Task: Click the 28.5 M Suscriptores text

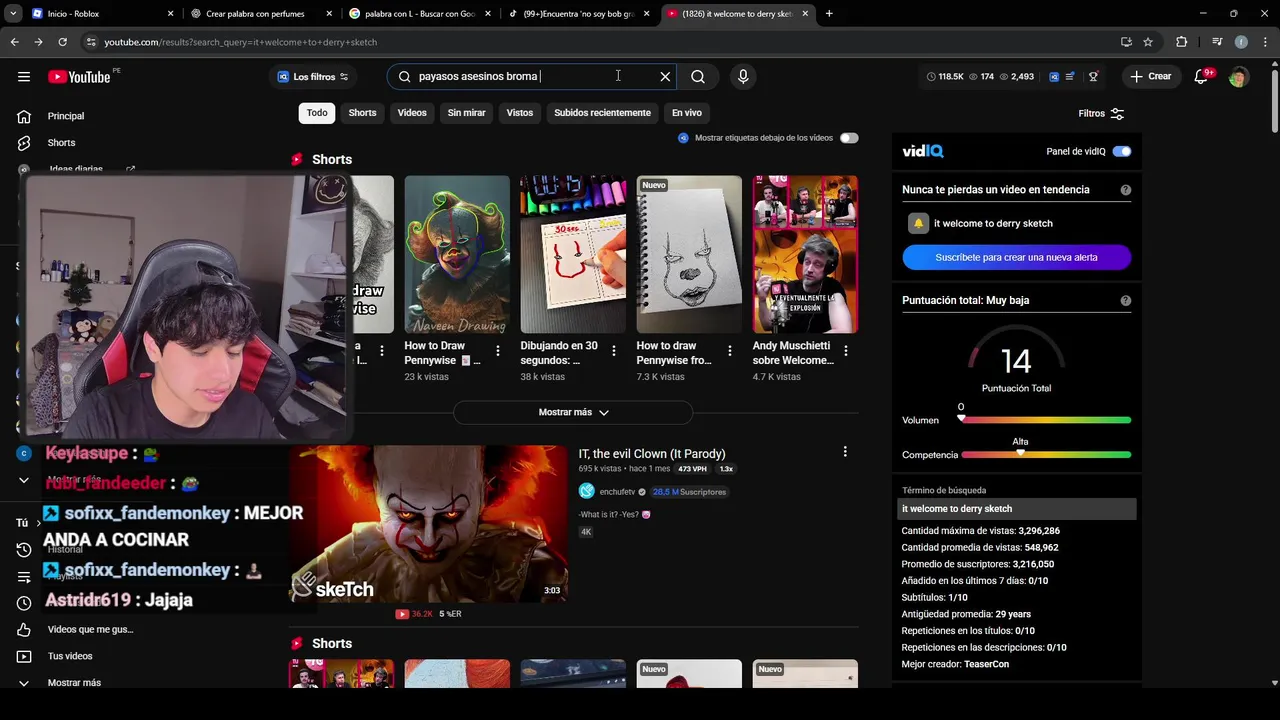Action: [689, 492]
